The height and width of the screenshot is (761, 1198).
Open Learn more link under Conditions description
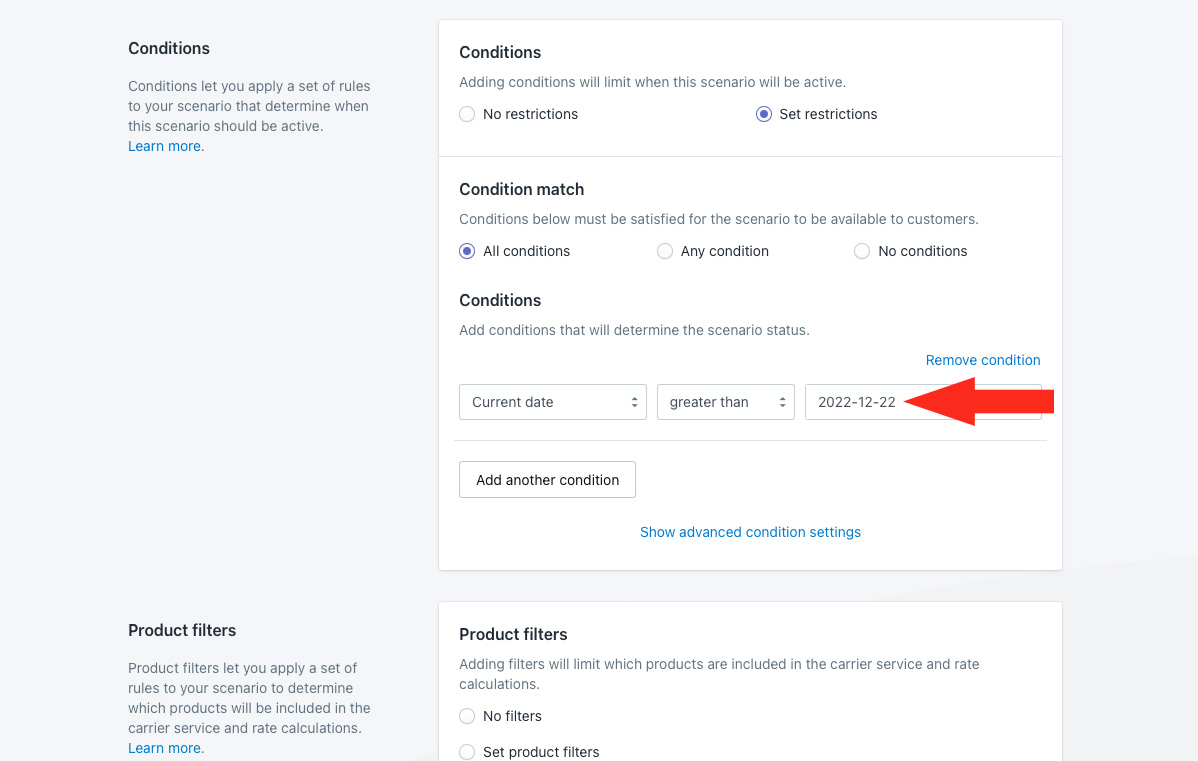pos(164,146)
